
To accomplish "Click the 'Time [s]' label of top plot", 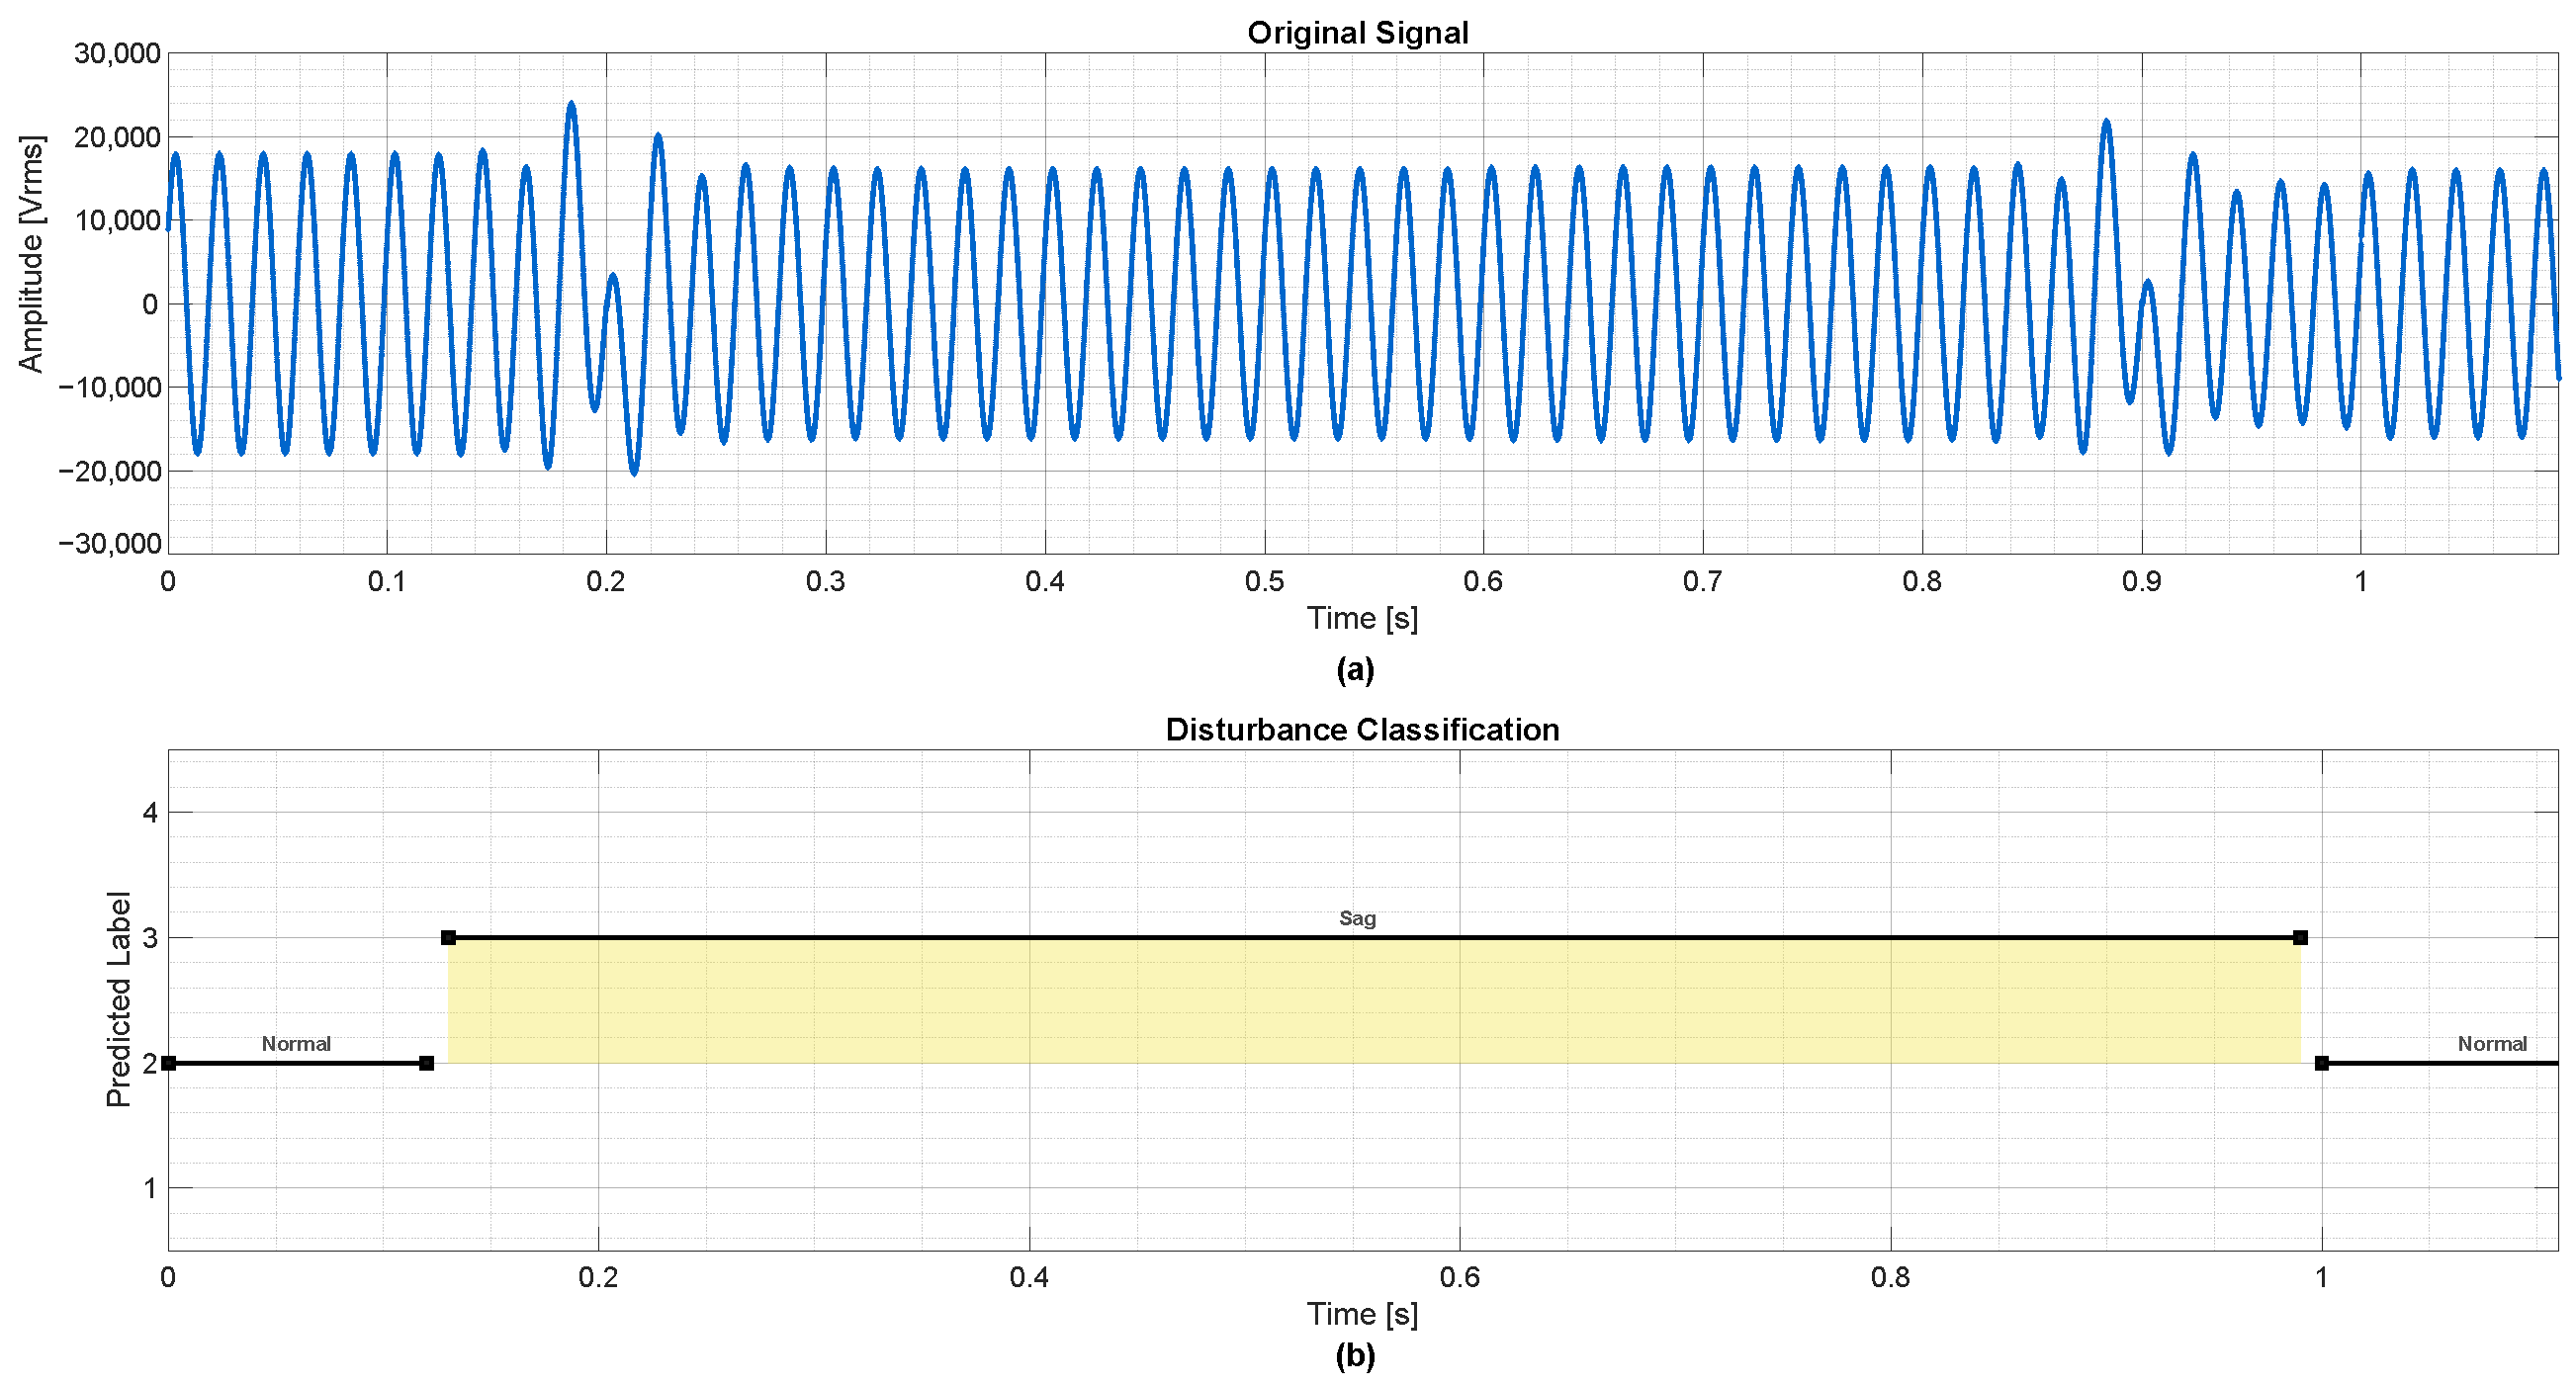I will [x=1362, y=618].
